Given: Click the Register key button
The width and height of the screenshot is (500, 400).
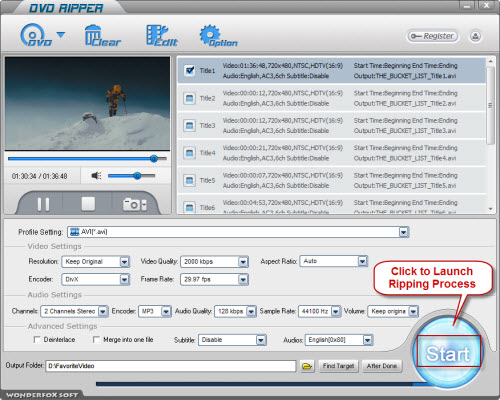Looking at the screenshot, I should (432, 36).
